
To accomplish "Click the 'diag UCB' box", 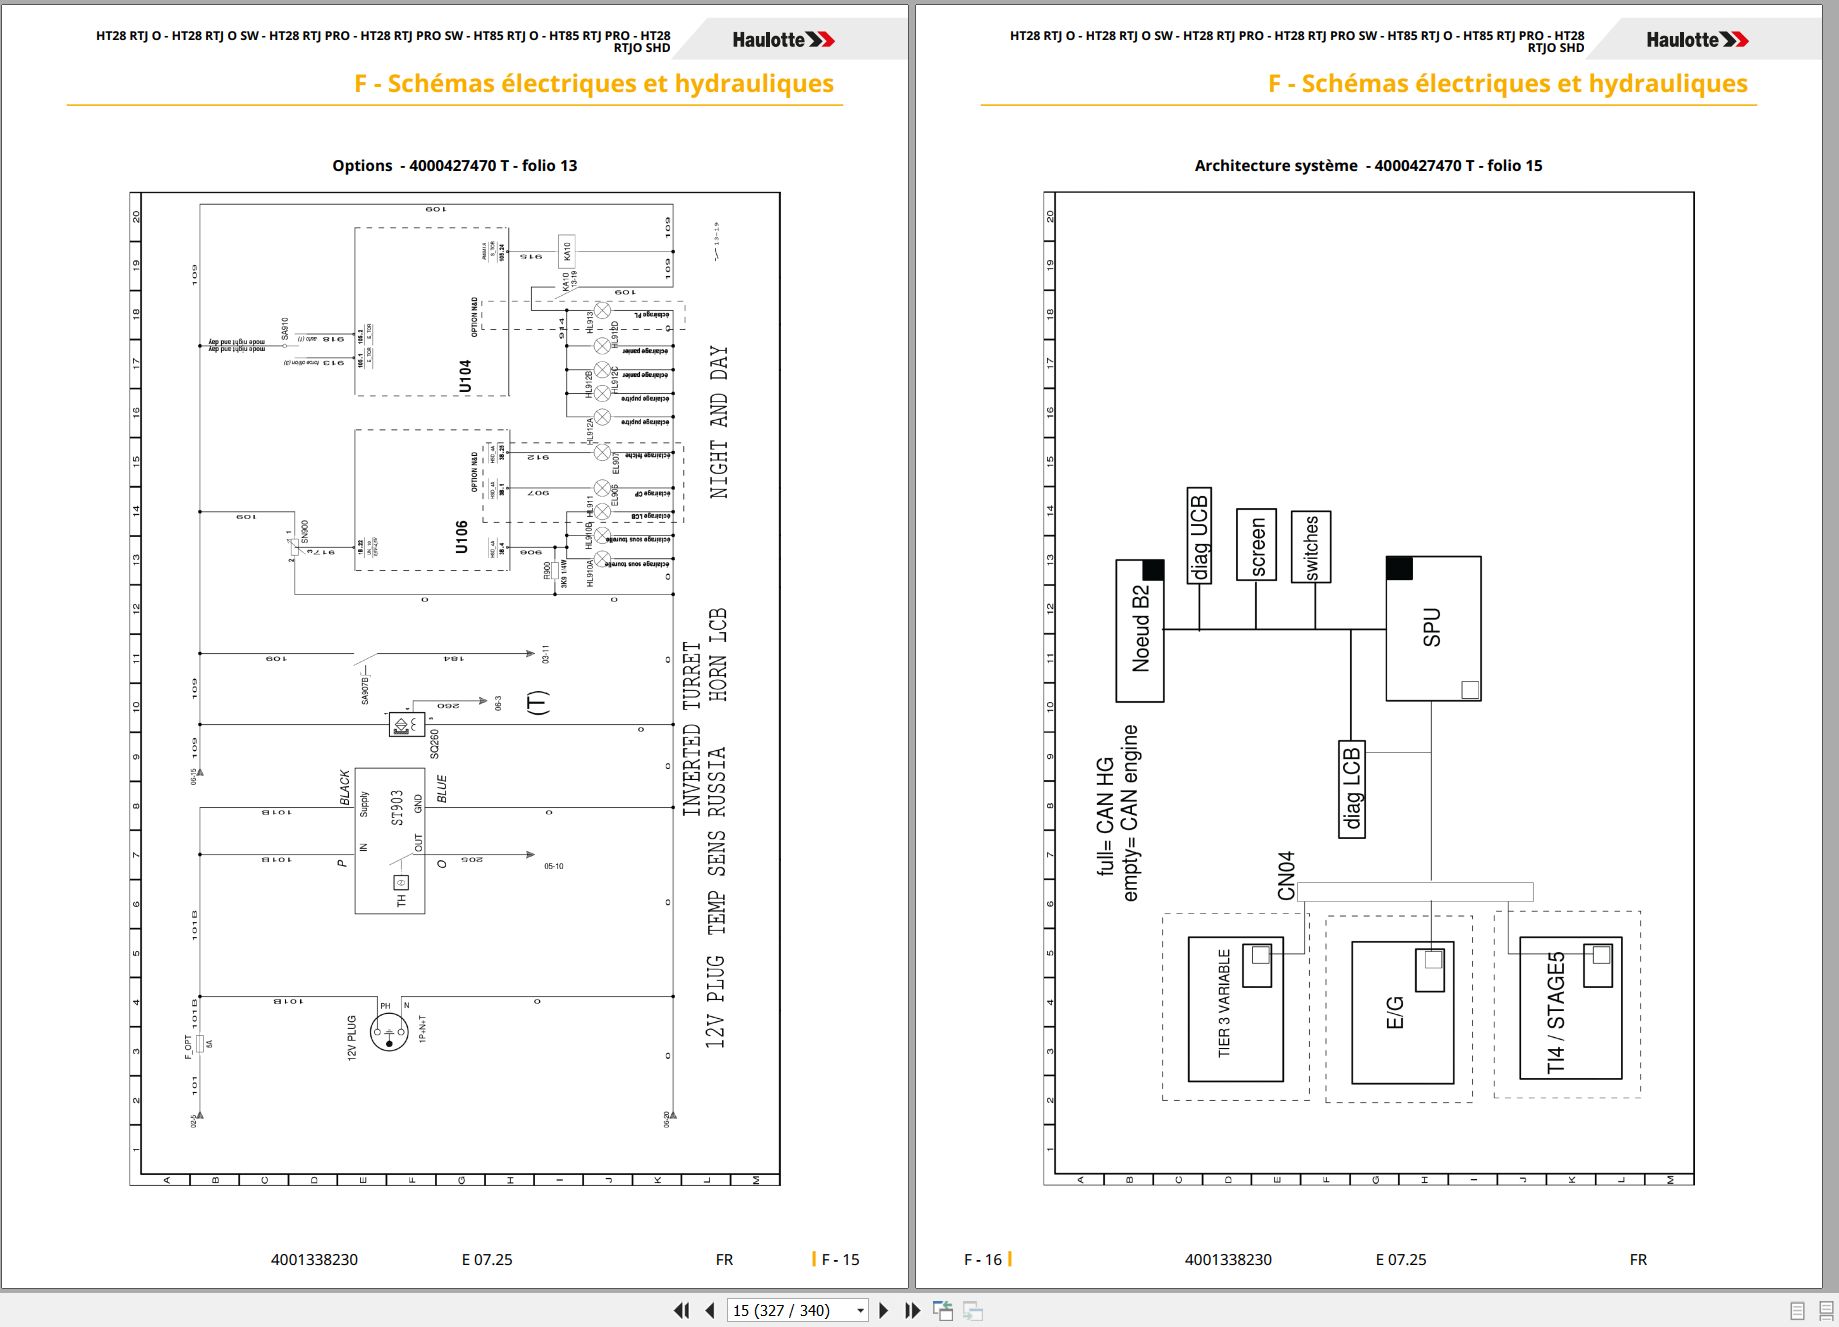I will [1199, 536].
